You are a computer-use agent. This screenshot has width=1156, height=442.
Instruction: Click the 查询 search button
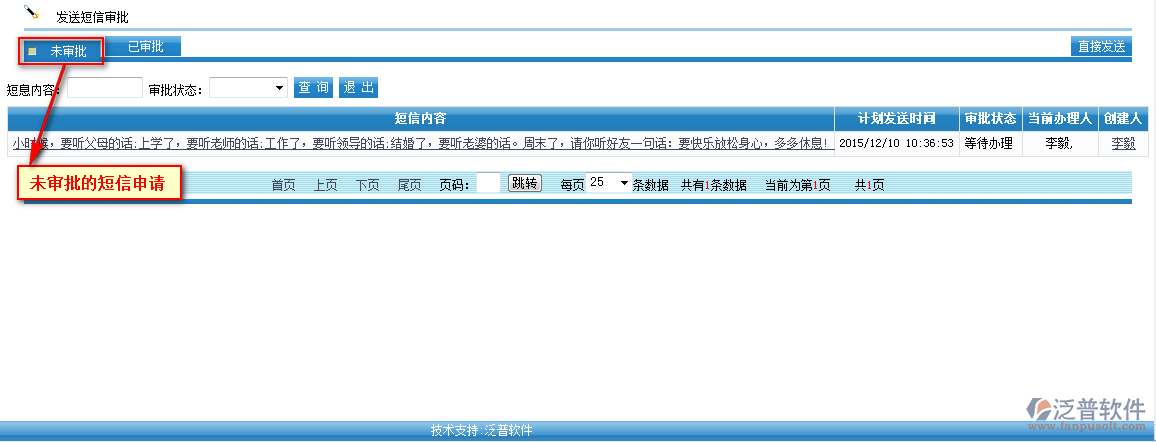coord(313,88)
